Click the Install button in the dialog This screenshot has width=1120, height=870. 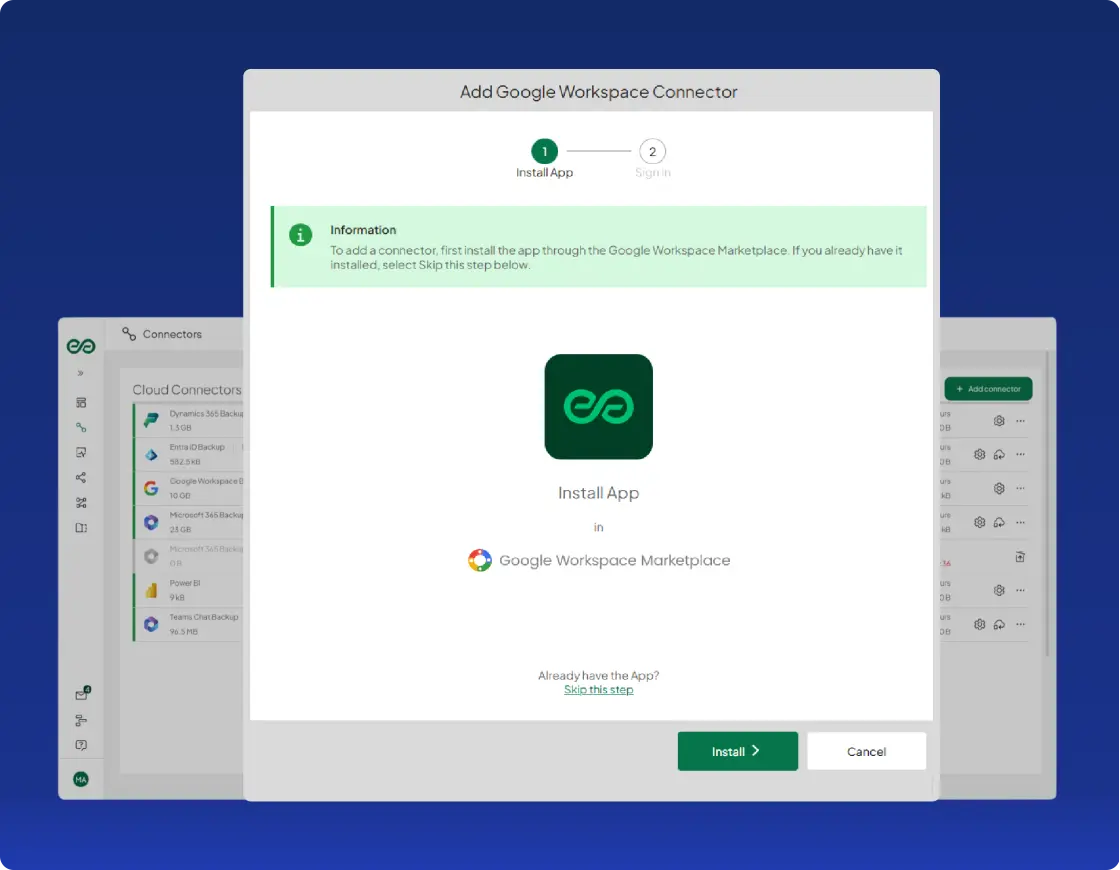(x=737, y=751)
